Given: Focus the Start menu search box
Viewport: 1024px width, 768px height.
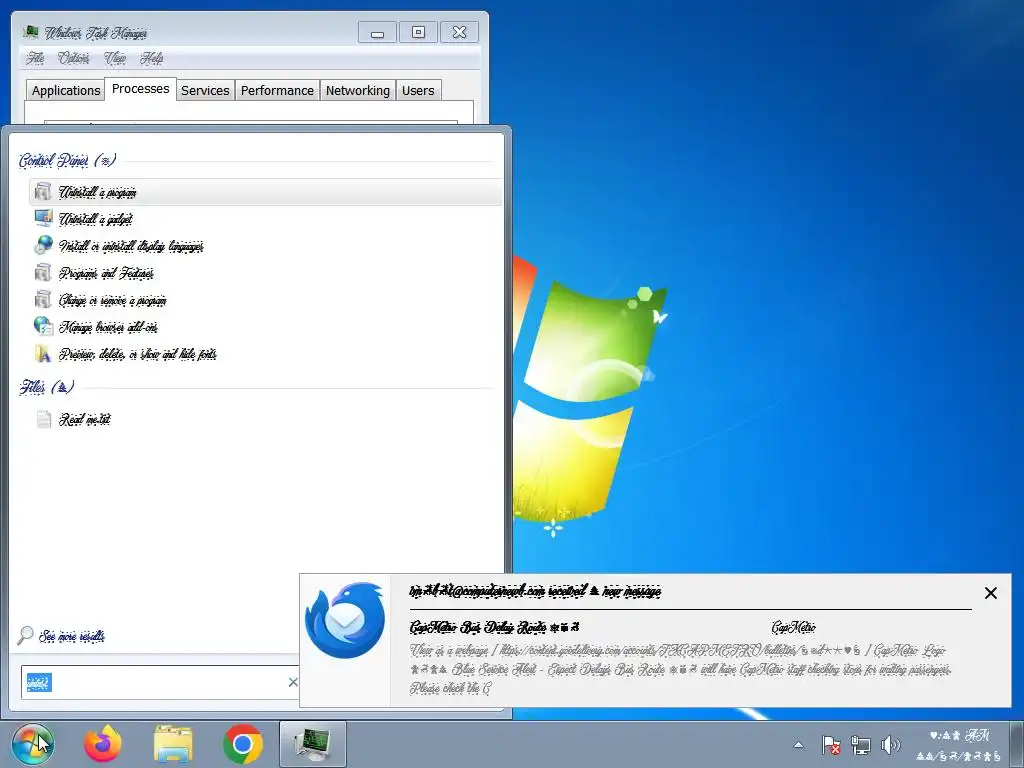Looking at the screenshot, I should [160, 682].
